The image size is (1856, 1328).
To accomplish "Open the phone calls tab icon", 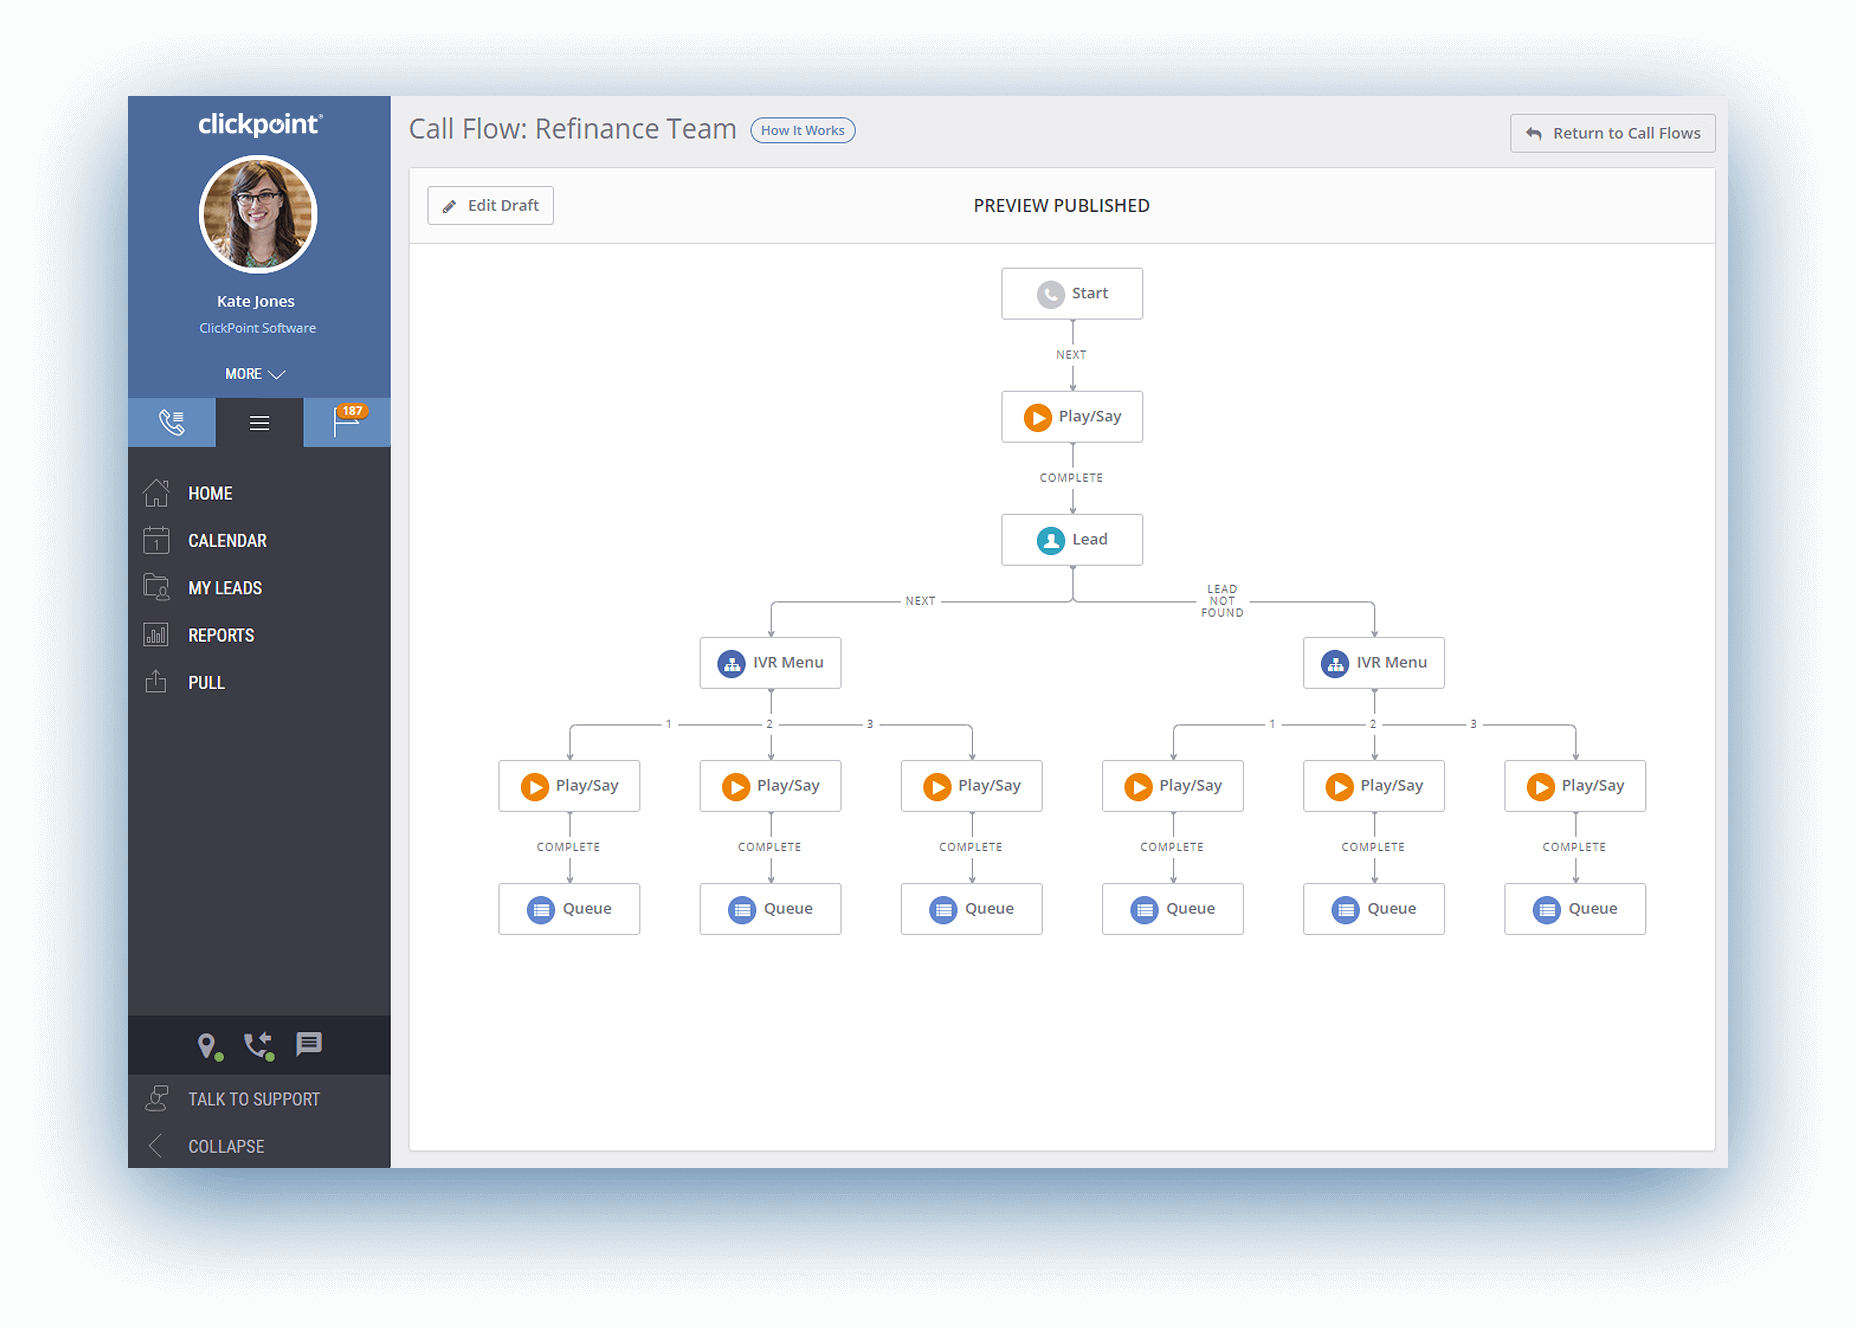I will pyautogui.click(x=172, y=423).
